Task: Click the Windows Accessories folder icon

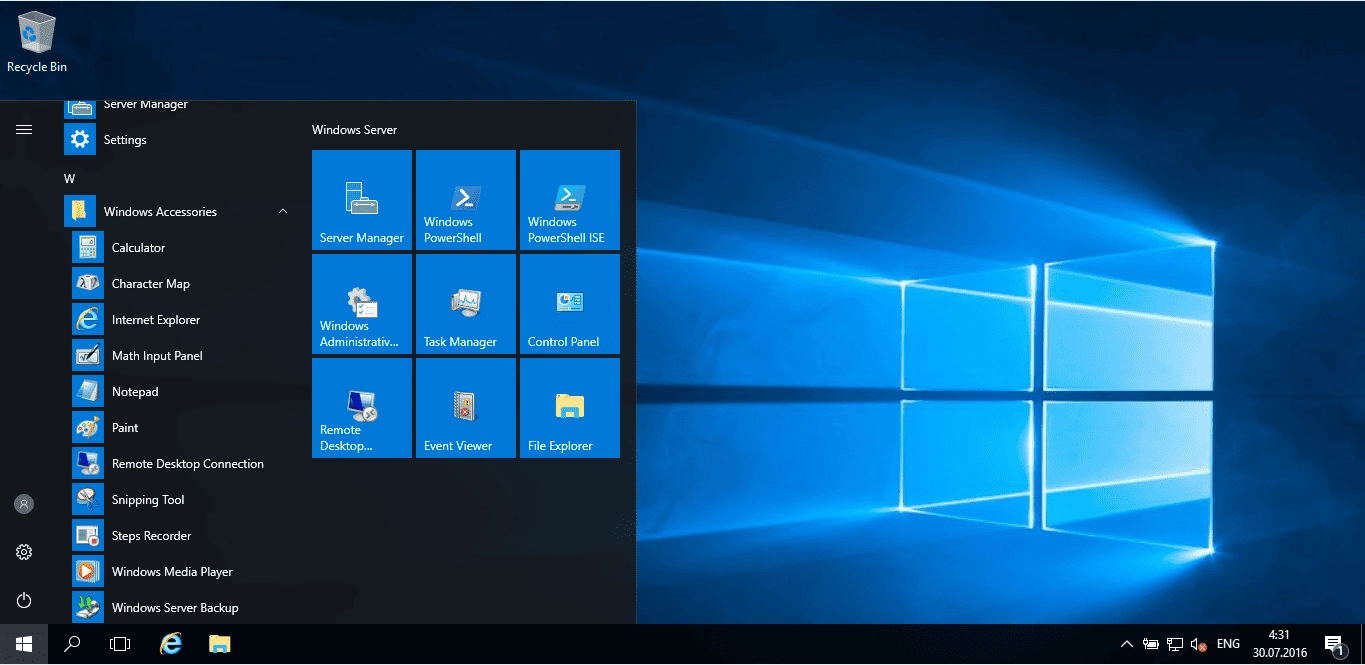Action: (x=80, y=212)
